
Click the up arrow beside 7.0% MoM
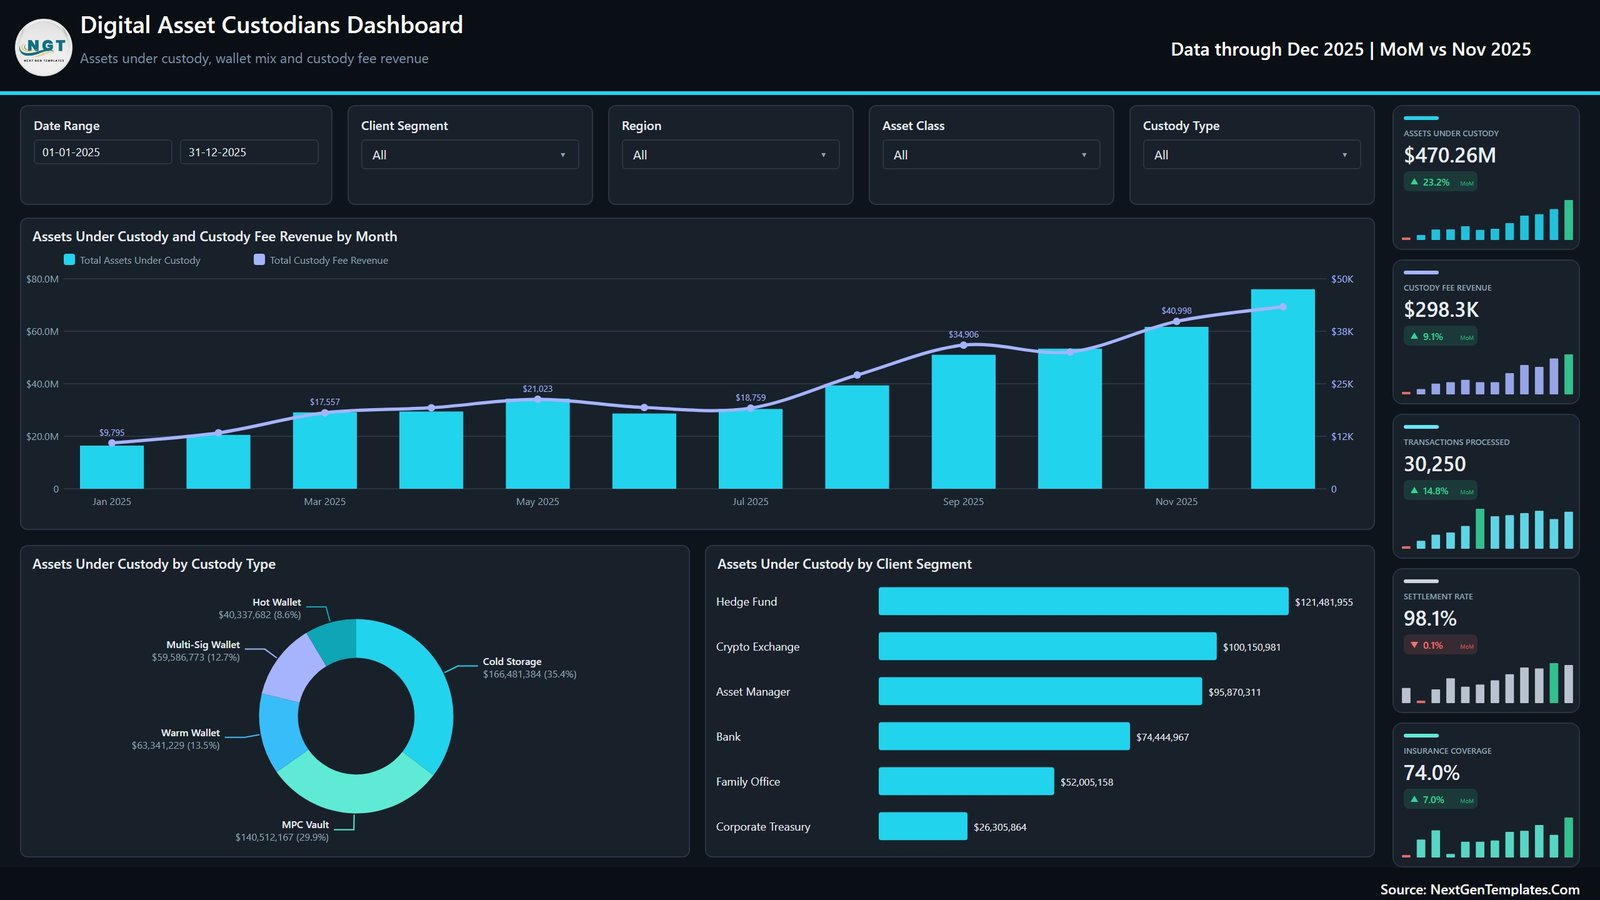(1414, 799)
